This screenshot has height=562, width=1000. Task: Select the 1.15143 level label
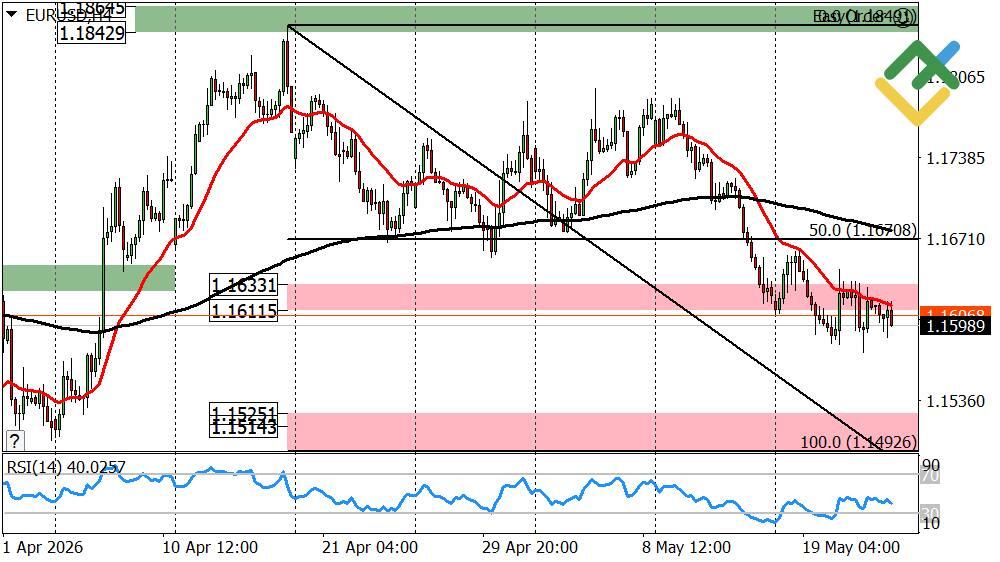(244, 428)
